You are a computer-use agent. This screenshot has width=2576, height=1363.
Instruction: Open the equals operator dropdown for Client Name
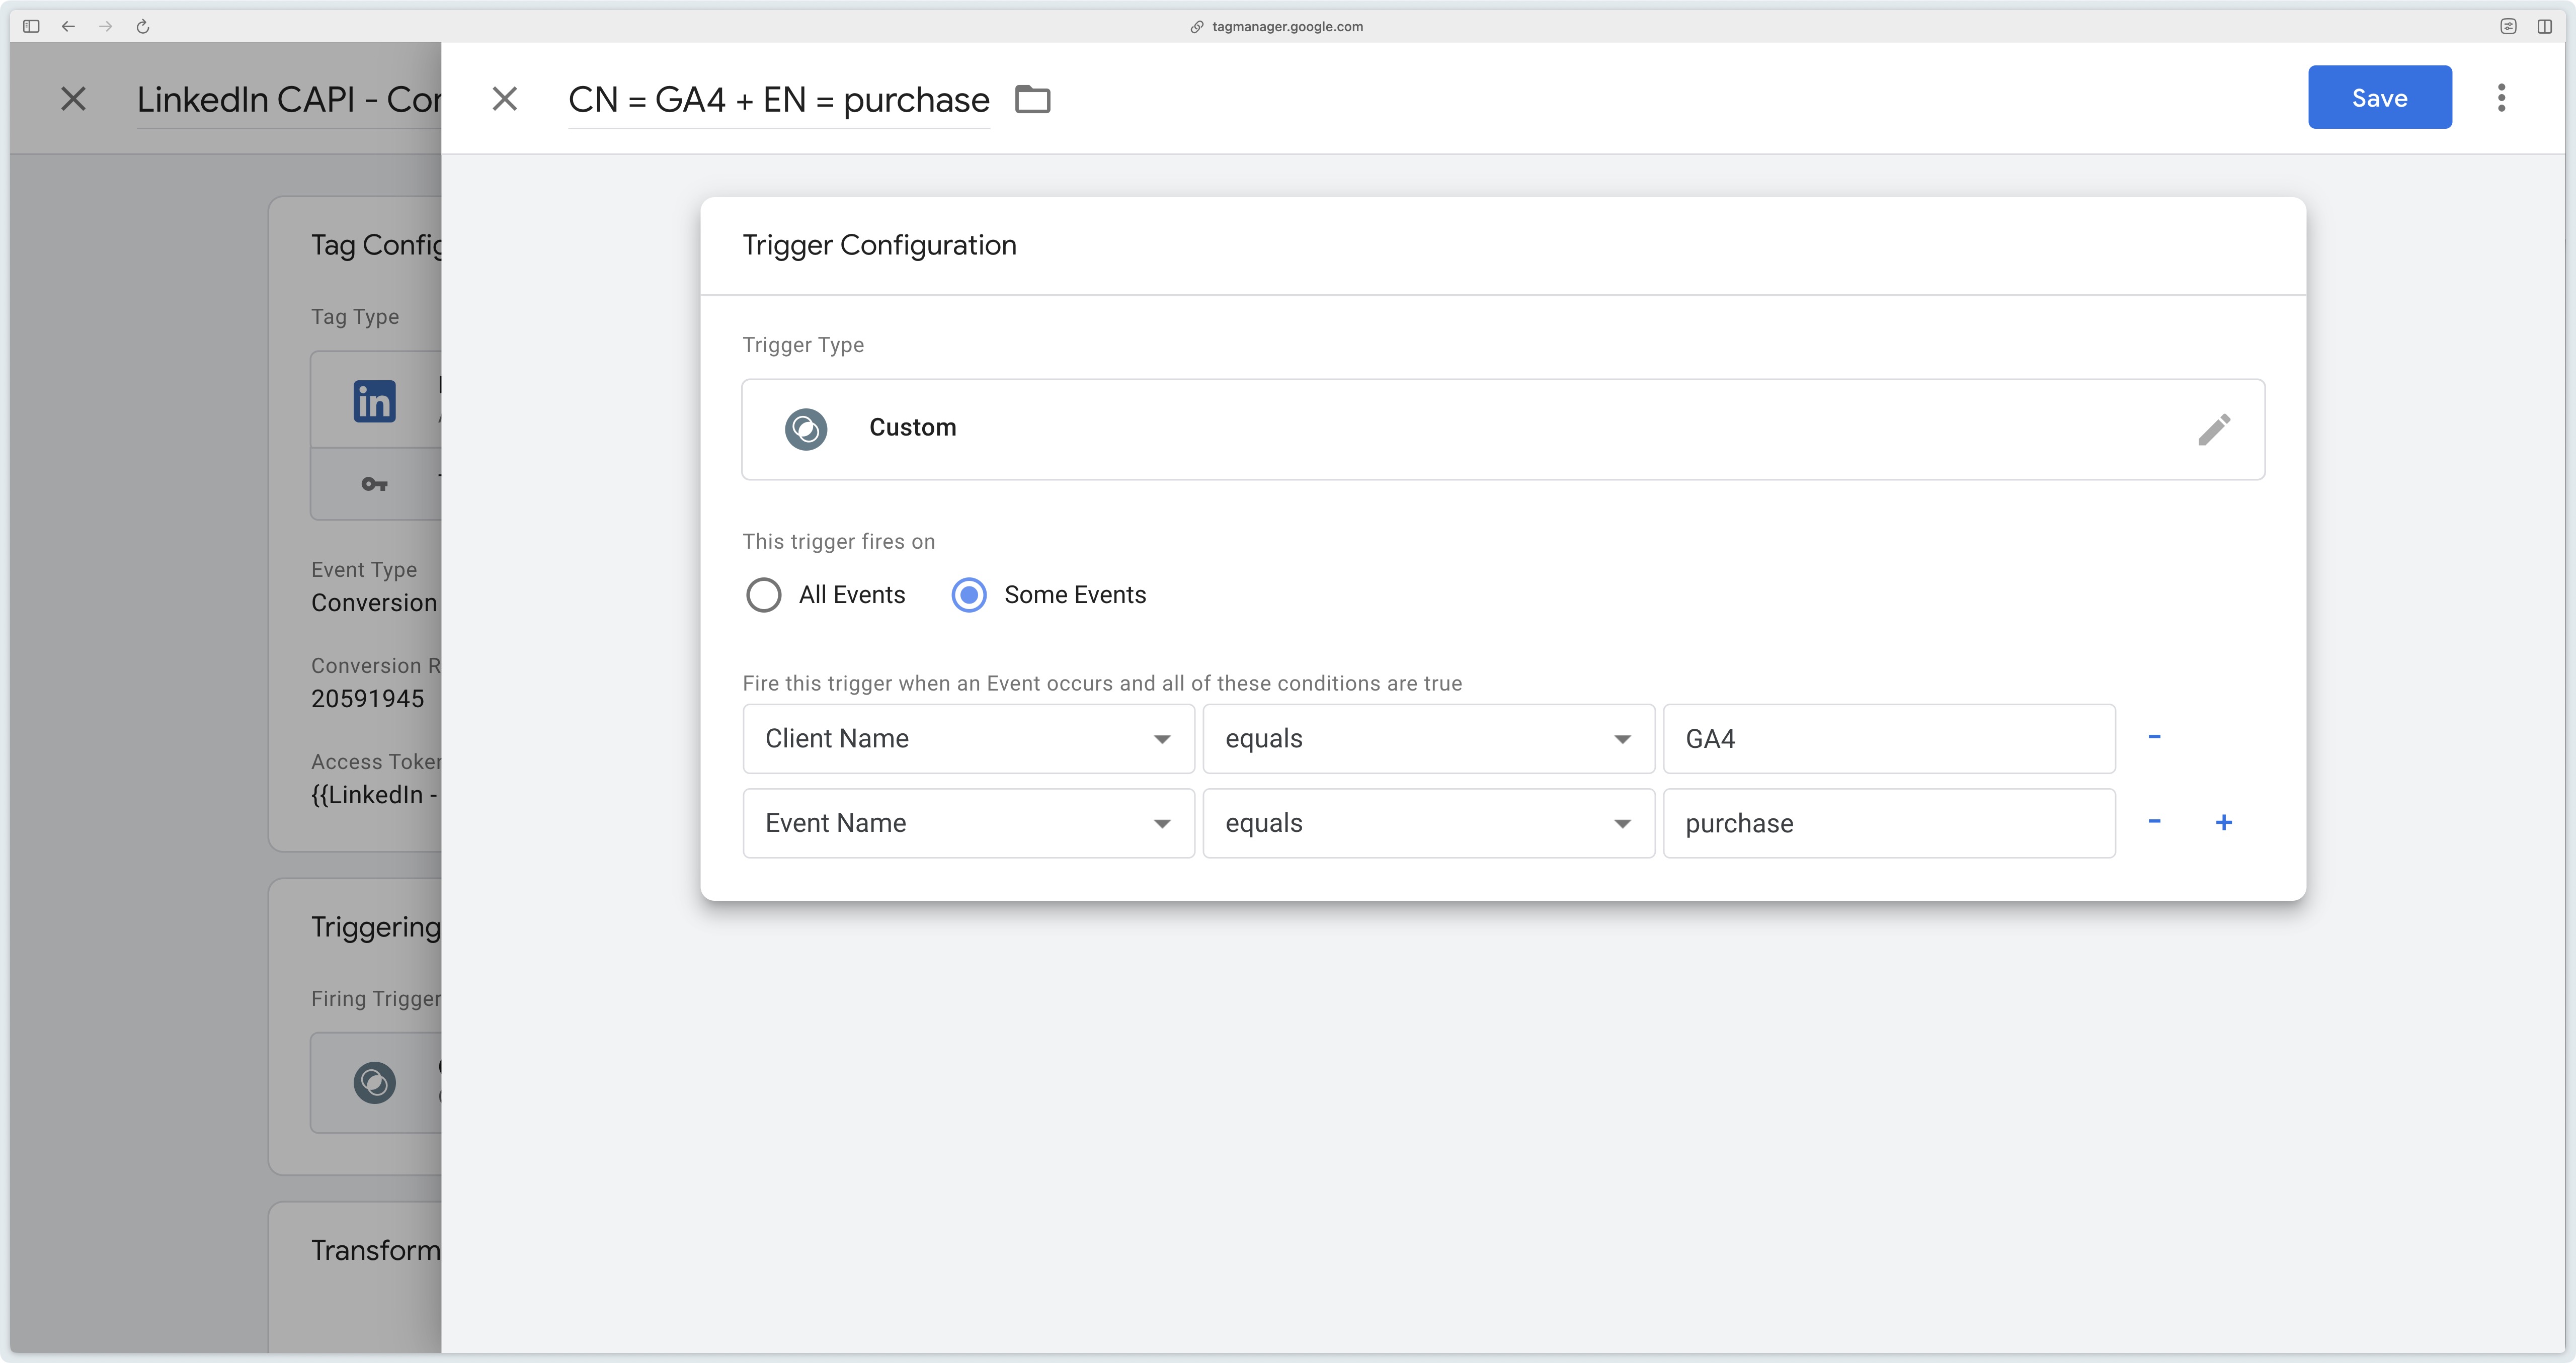[x=1429, y=738]
